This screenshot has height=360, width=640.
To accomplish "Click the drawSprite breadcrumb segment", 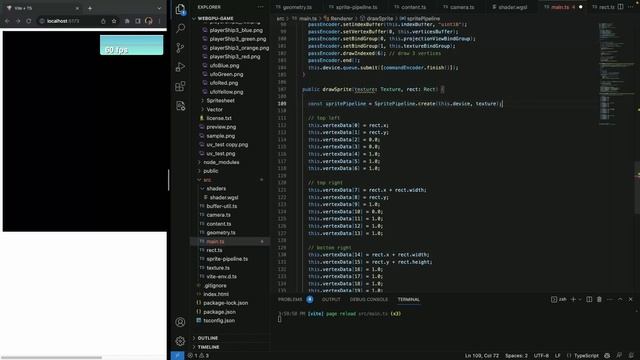I will point(380,18).
